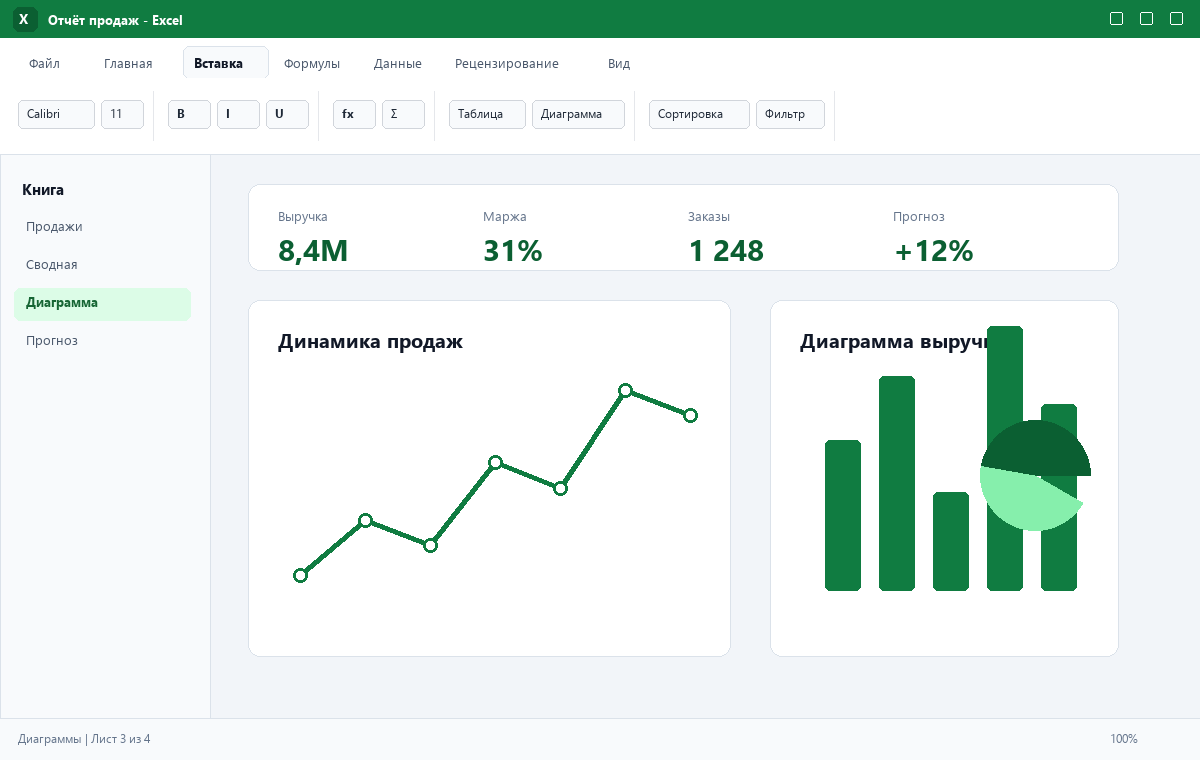This screenshot has width=1200, height=760.
Task: Open the Прогноз sheet in sidebar
Action: click(x=102, y=341)
